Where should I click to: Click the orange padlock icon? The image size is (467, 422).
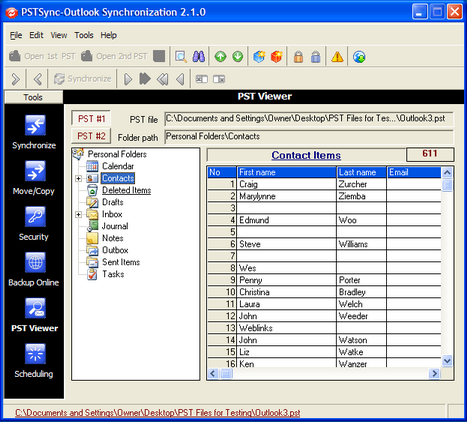point(298,57)
